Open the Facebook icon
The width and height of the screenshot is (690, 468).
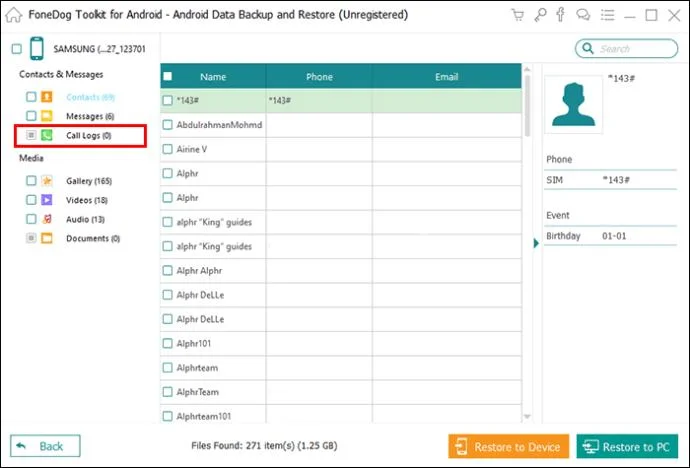[561, 15]
